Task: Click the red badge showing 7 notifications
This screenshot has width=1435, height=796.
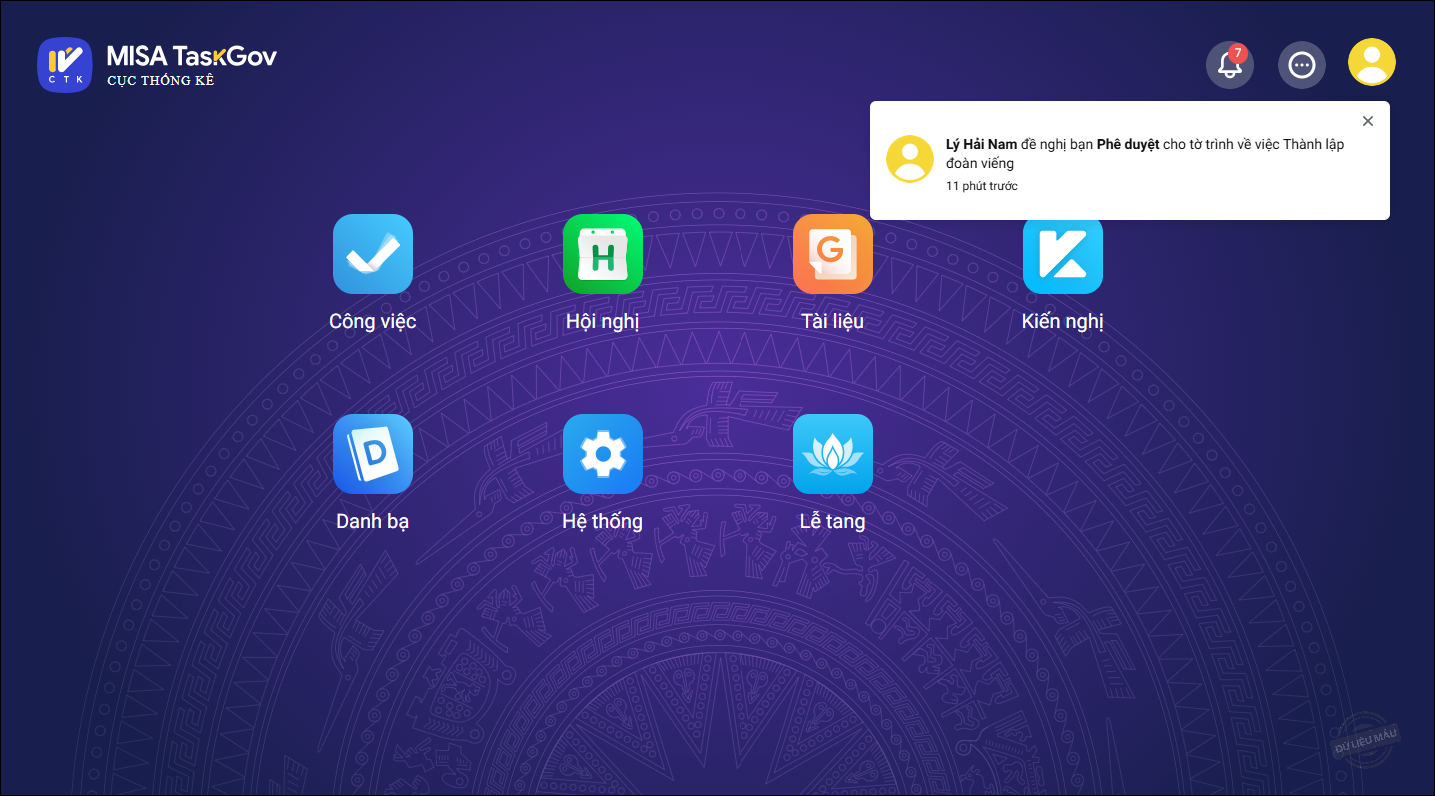Action: tap(1238, 53)
